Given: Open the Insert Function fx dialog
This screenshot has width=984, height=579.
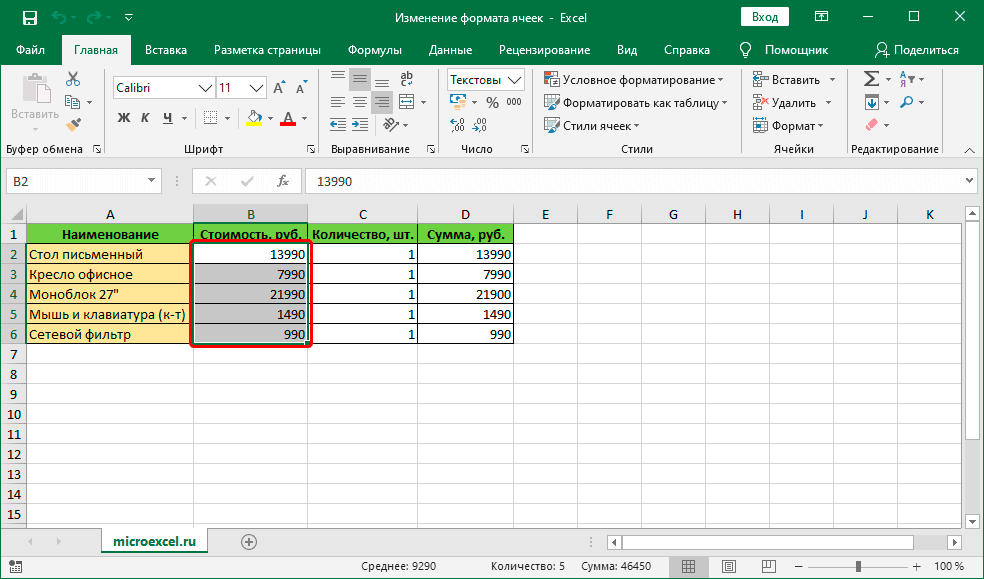Looking at the screenshot, I should (x=283, y=181).
